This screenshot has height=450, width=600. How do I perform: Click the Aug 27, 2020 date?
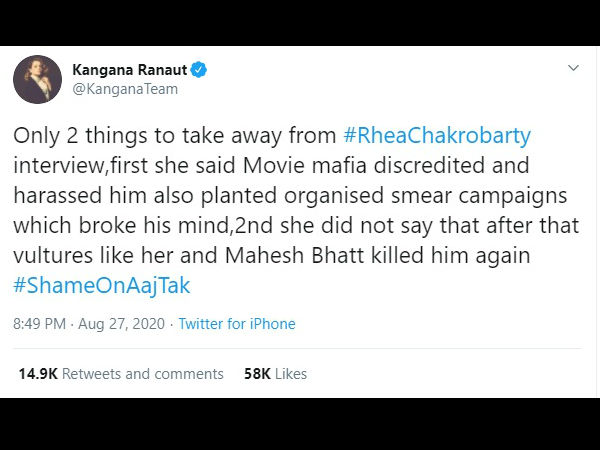(121, 324)
